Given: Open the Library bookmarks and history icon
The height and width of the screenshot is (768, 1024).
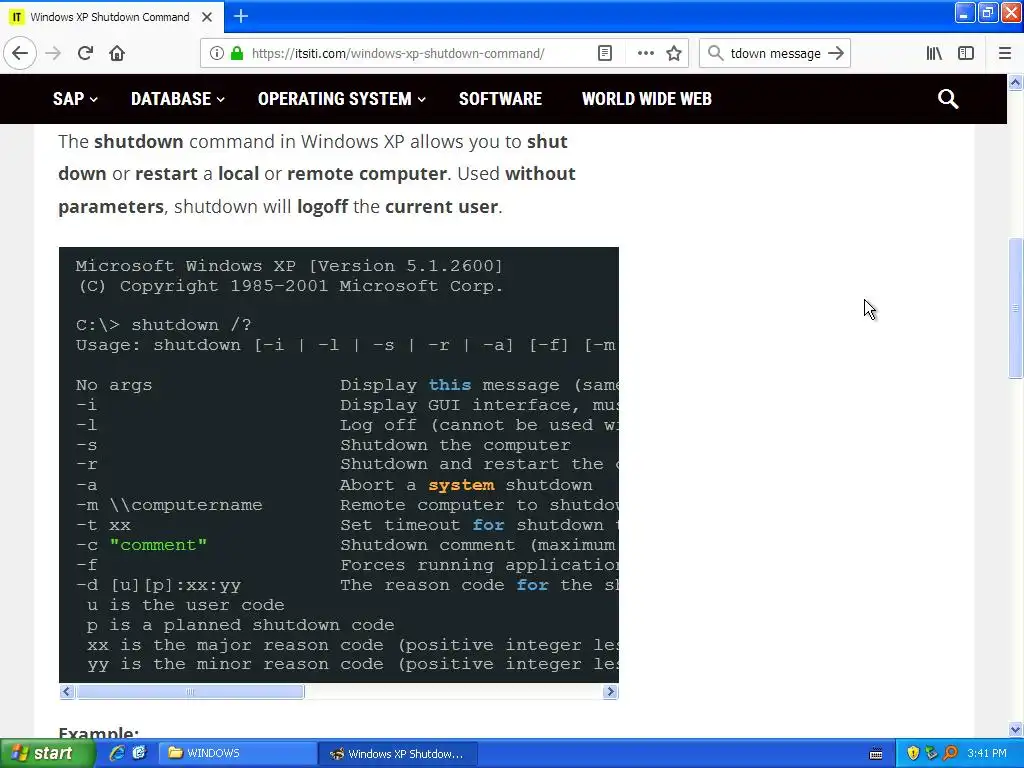Looking at the screenshot, I should [x=934, y=53].
